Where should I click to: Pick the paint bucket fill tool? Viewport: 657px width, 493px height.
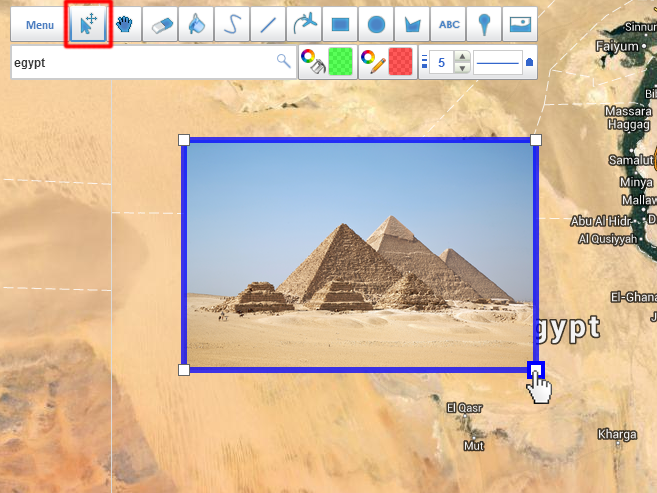click(x=196, y=24)
